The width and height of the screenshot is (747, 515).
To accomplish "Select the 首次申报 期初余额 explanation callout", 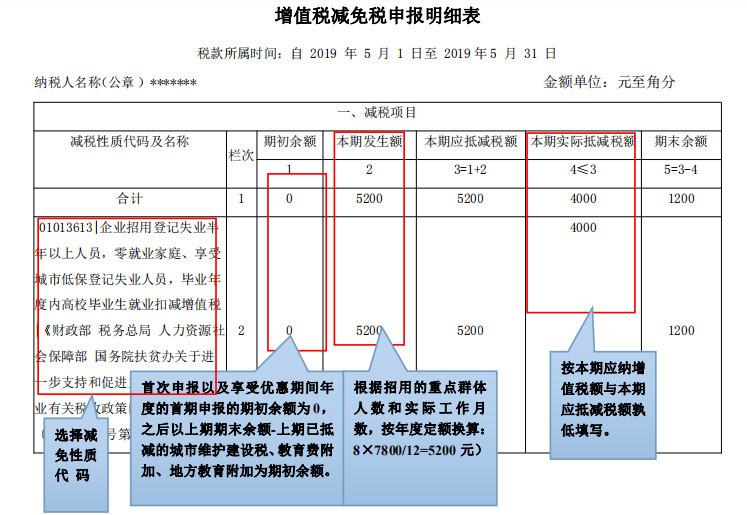I will [x=237, y=438].
